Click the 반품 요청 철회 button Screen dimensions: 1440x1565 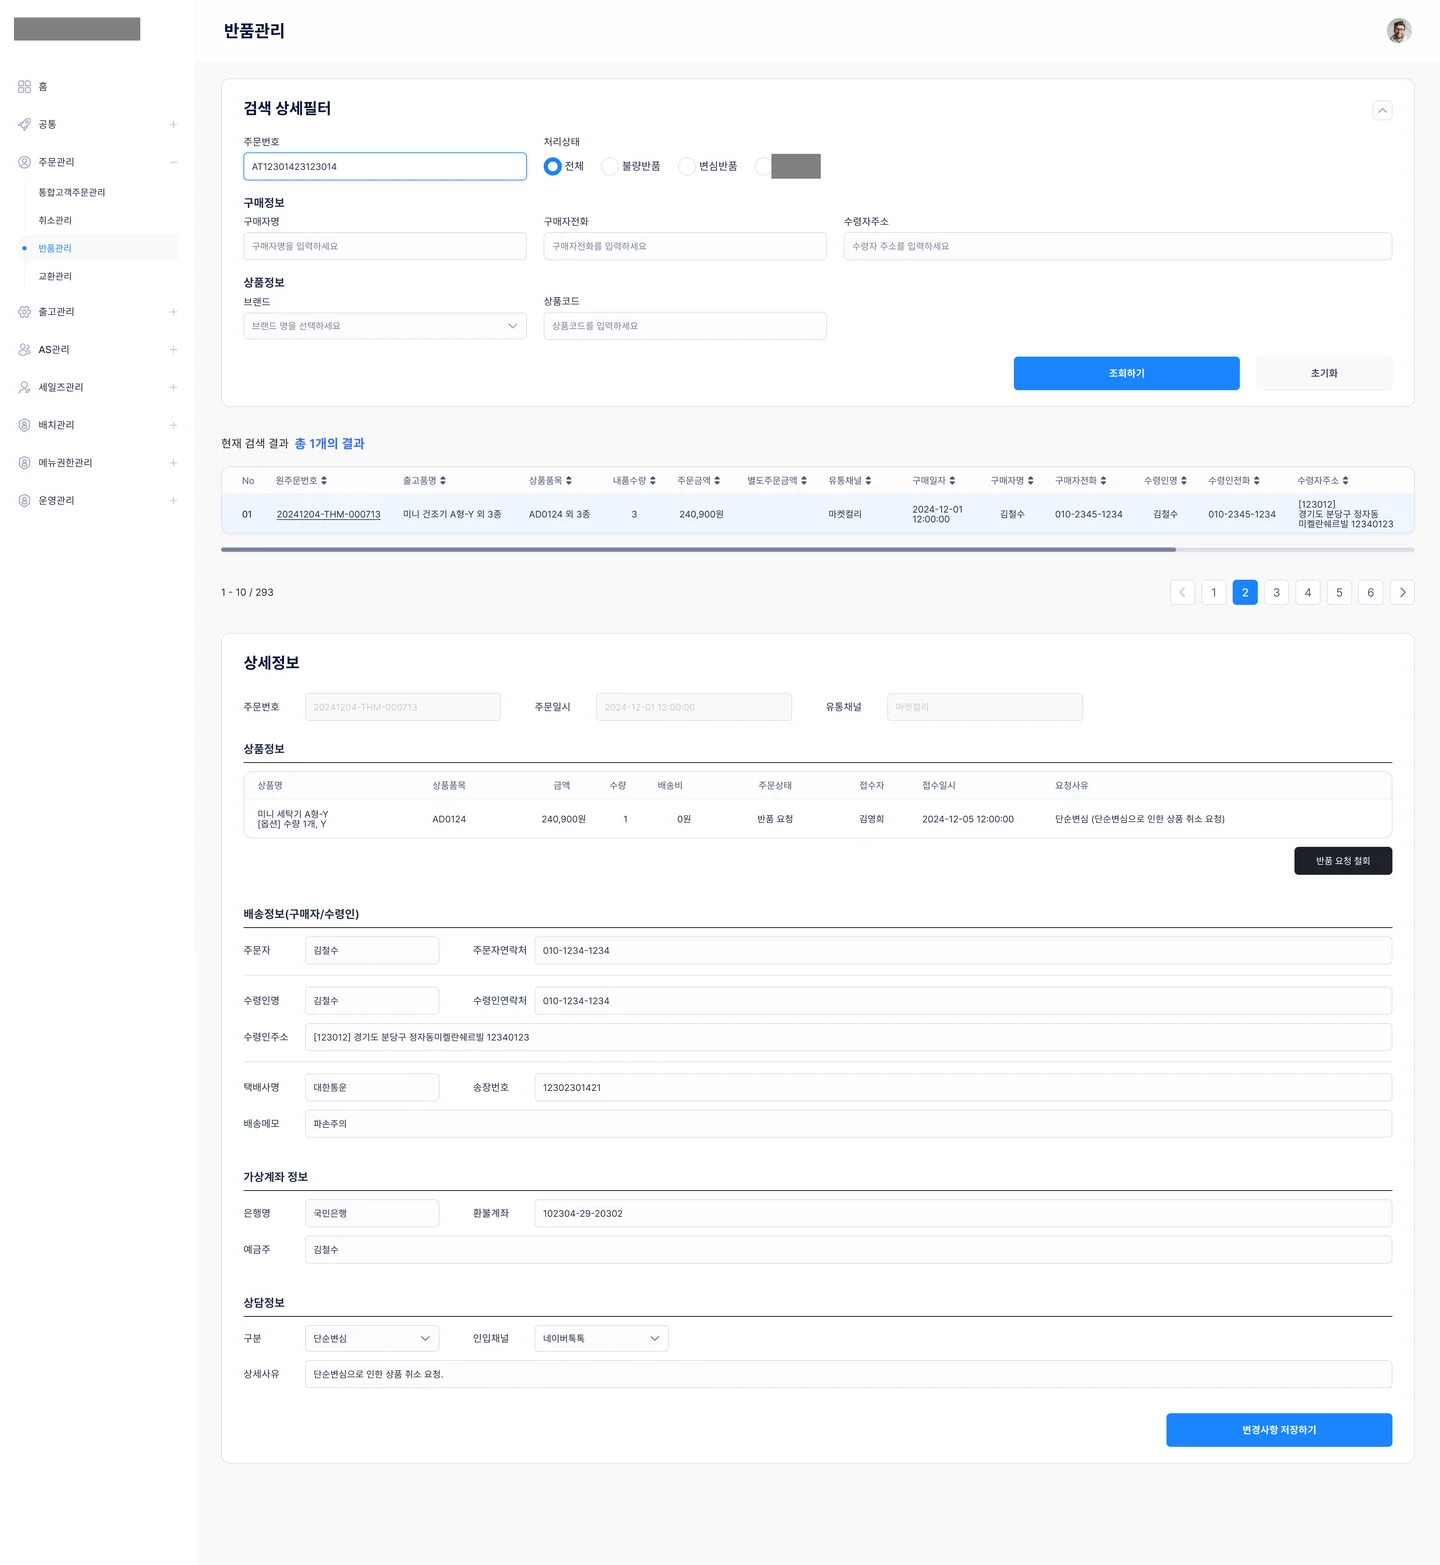[1343, 861]
